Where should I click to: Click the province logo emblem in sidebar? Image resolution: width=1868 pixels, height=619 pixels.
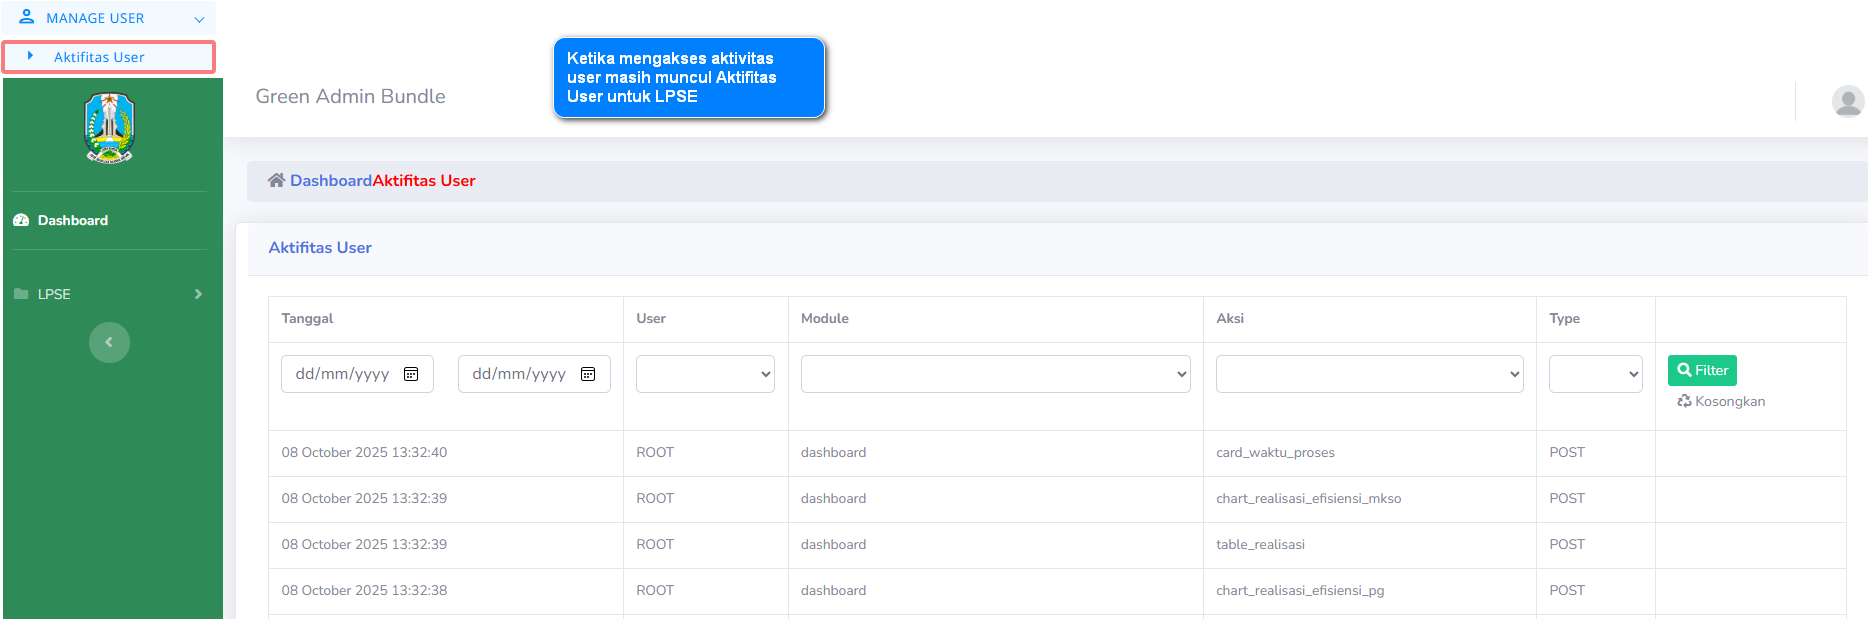pyautogui.click(x=110, y=128)
